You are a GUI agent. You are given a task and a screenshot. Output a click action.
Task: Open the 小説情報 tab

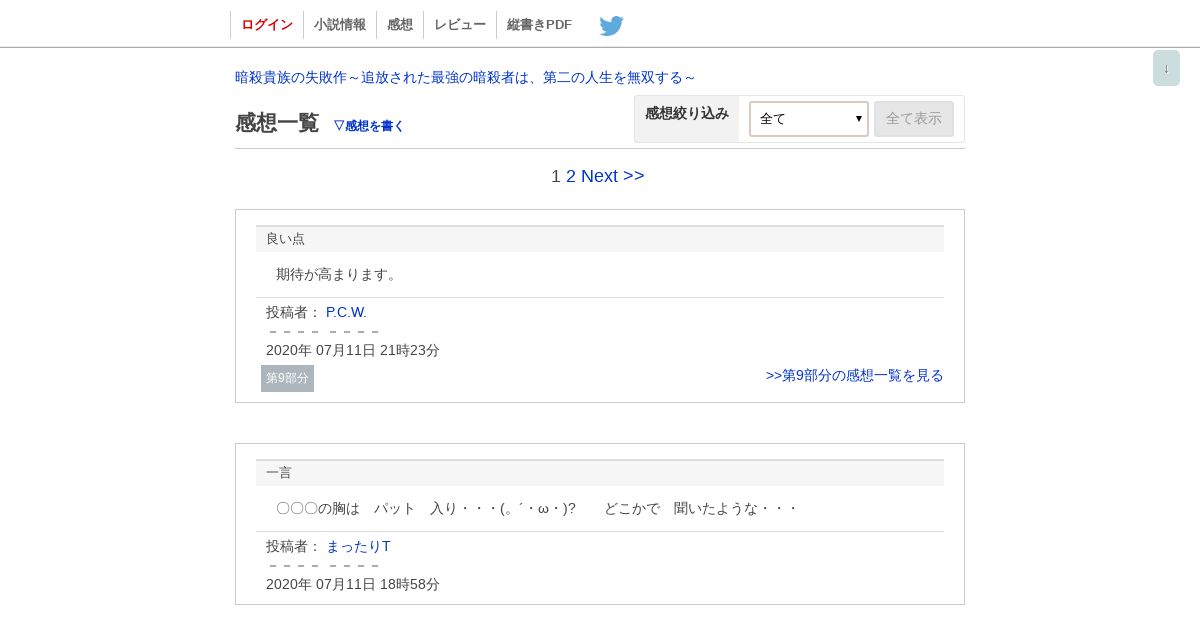tap(340, 25)
